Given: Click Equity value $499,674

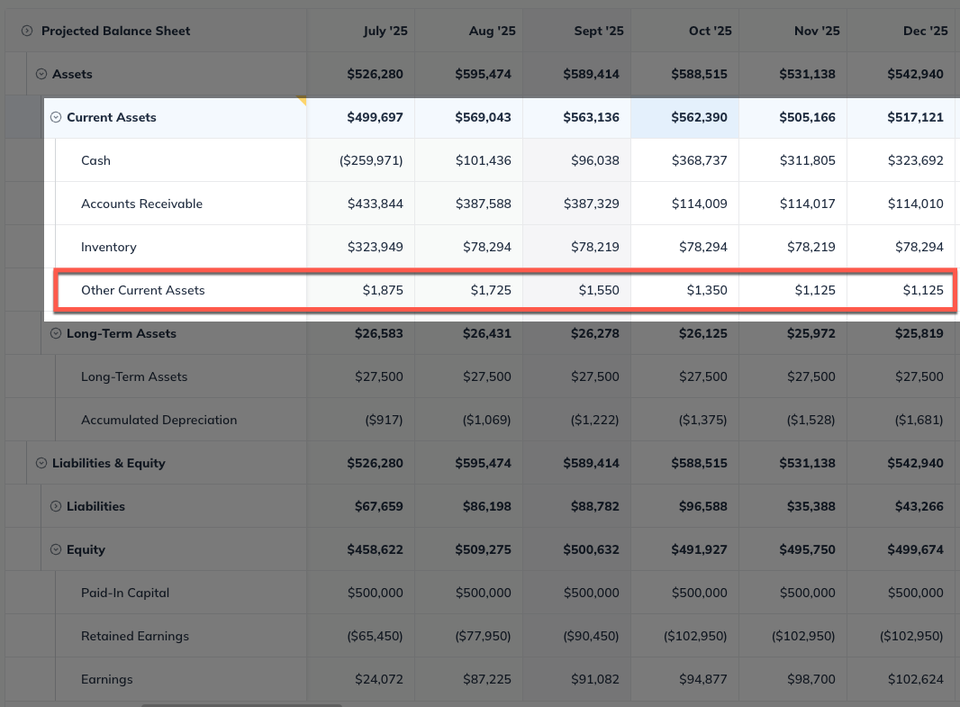Looking at the screenshot, I should coord(915,550).
